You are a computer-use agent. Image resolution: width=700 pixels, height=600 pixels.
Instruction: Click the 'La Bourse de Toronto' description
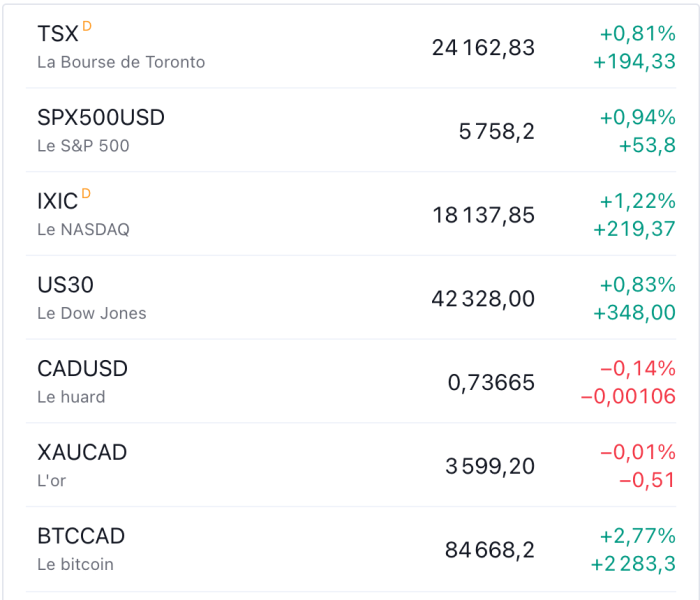(x=121, y=62)
